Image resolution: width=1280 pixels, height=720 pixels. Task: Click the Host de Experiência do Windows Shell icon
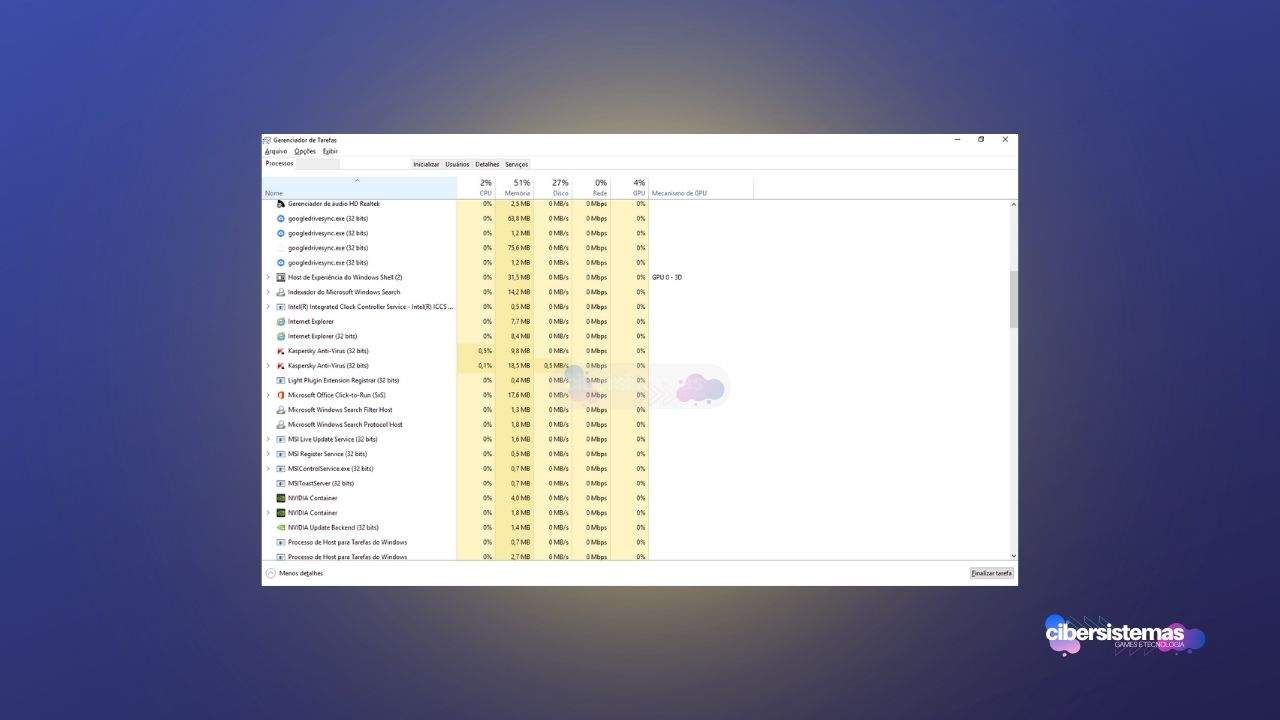281,277
